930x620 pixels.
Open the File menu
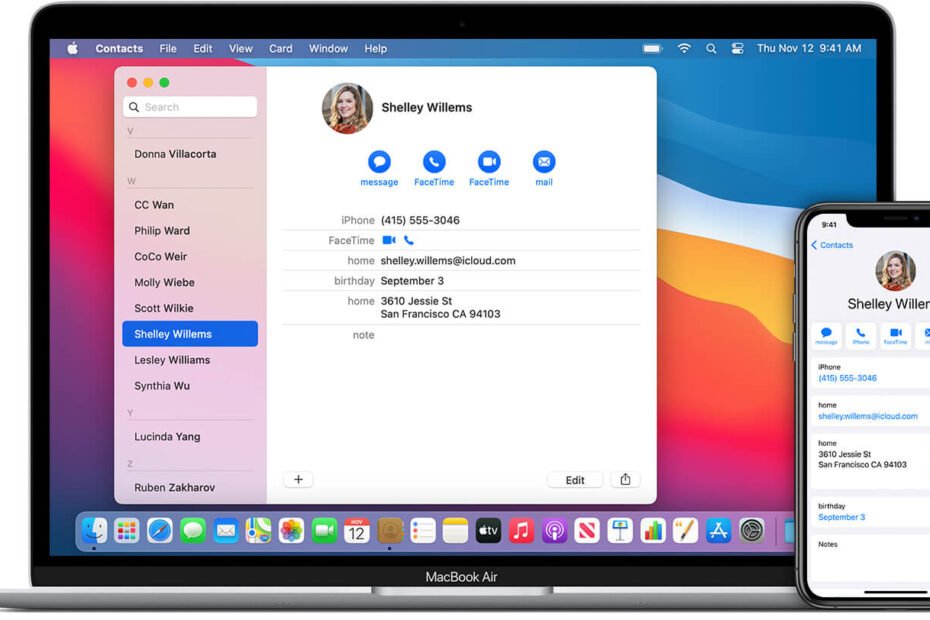click(168, 49)
